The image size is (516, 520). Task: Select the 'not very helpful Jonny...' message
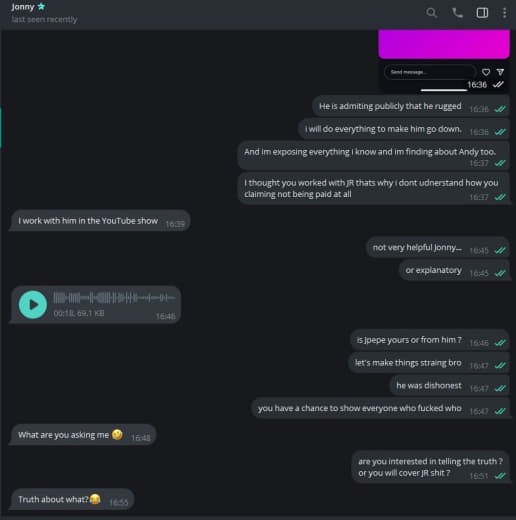point(438,248)
